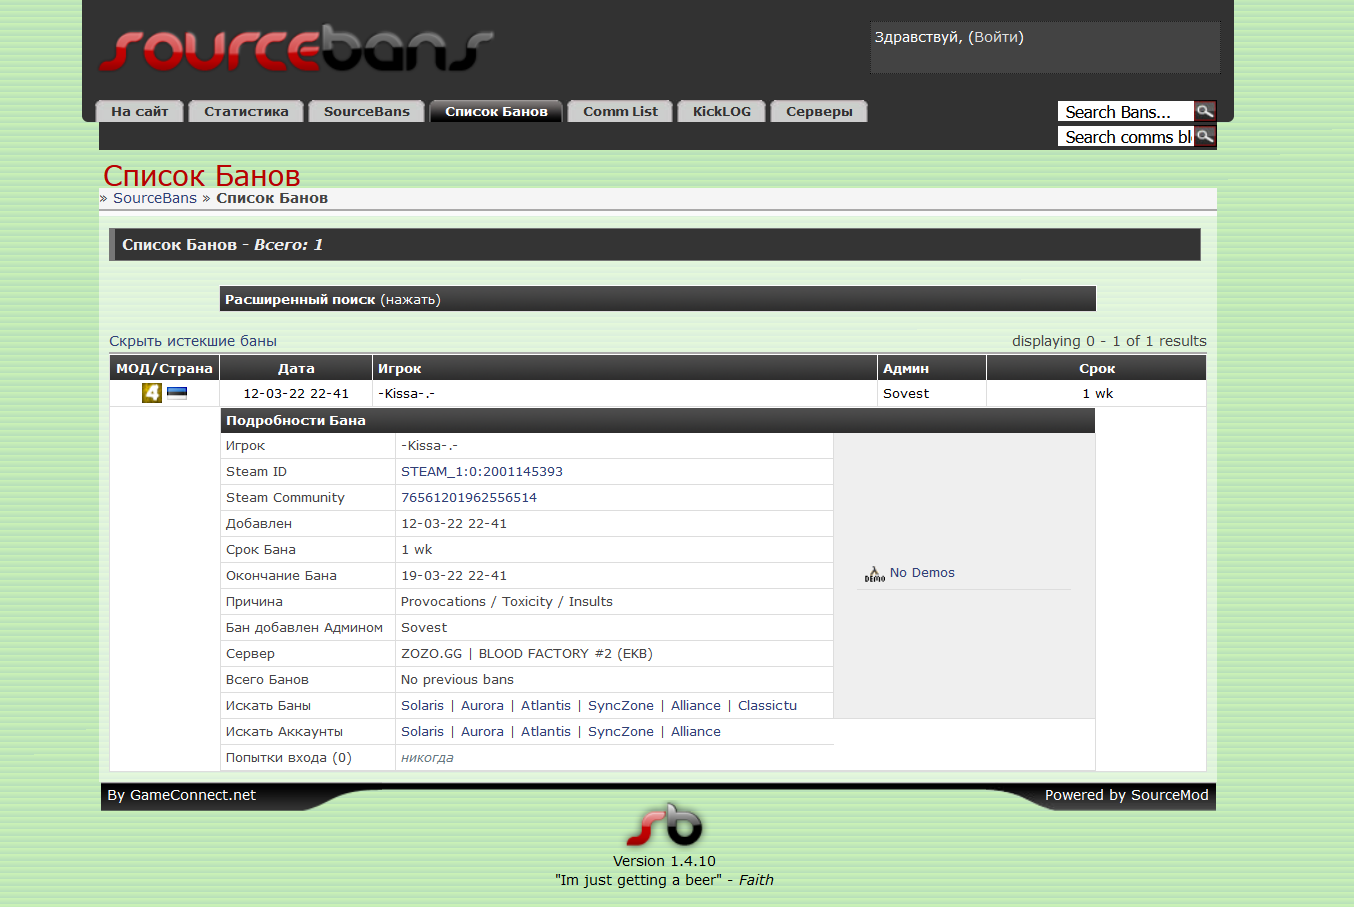Go to the Серверы tab

coord(819,112)
